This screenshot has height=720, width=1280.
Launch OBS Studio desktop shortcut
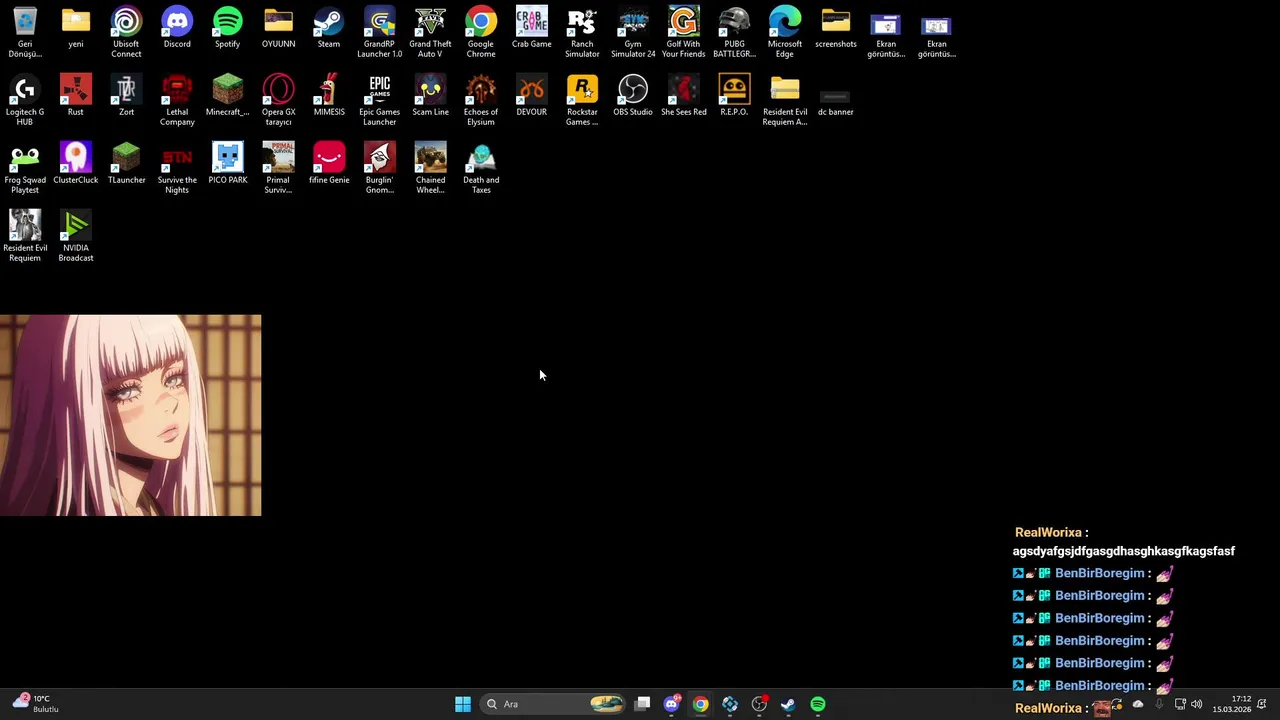click(633, 96)
